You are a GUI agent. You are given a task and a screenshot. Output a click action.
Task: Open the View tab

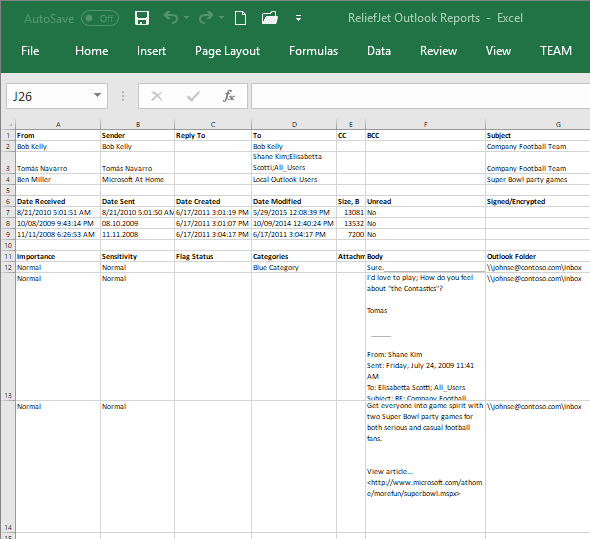498,51
